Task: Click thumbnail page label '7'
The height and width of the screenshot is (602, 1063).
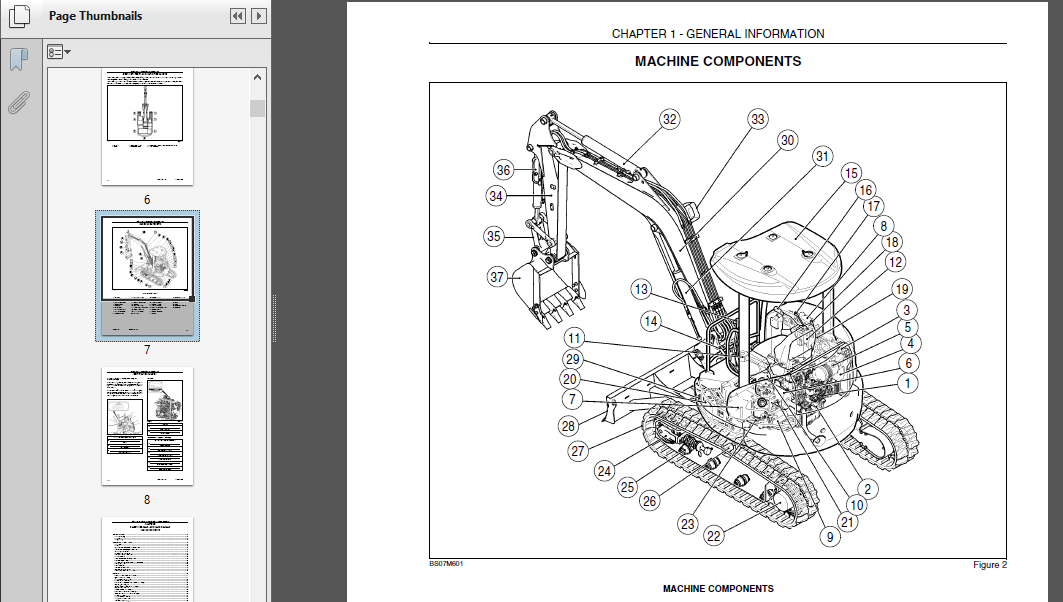Action: pyautogui.click(x=146, y=350)
